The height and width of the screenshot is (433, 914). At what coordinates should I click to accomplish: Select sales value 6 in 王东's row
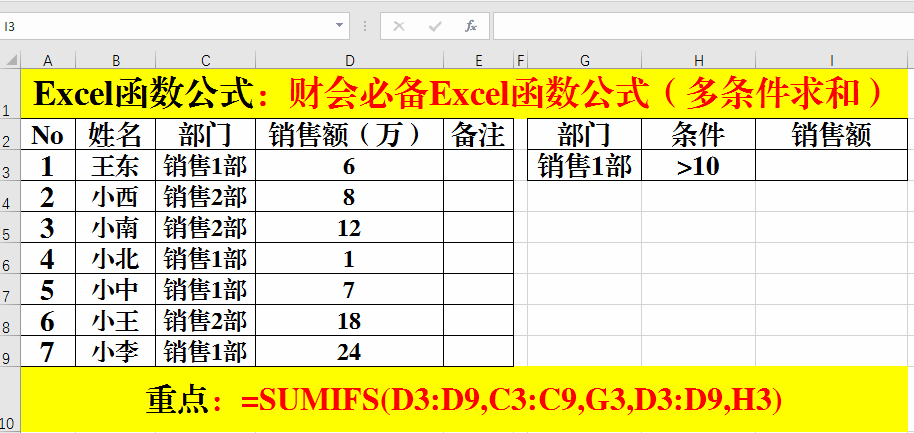click(x=349, y=166)
